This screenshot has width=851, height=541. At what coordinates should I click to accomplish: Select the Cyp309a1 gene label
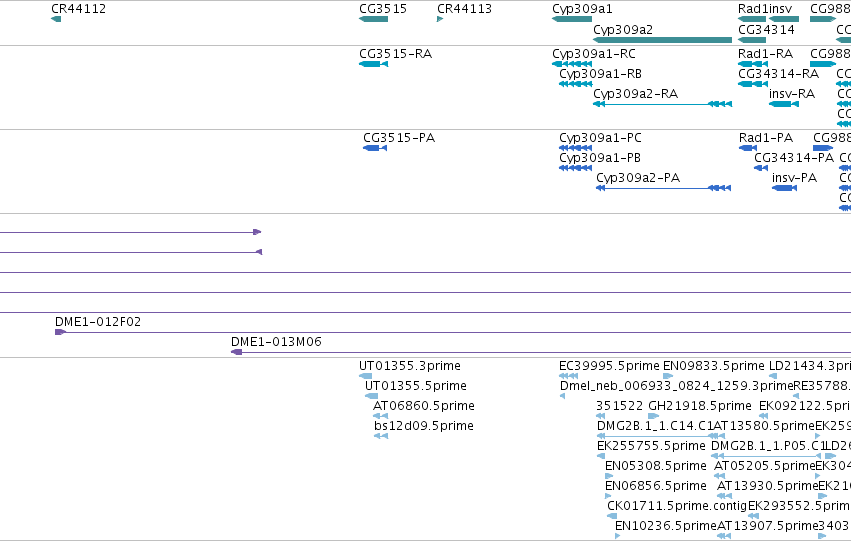[x=582, y=9]
